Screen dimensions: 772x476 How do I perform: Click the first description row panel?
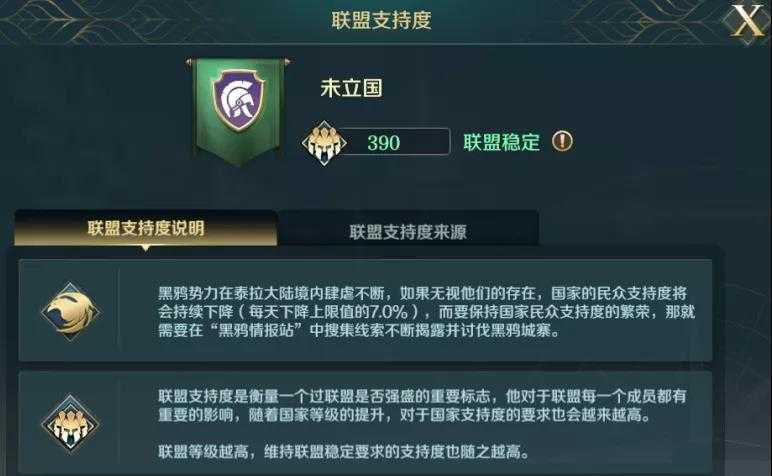point(365,311)
